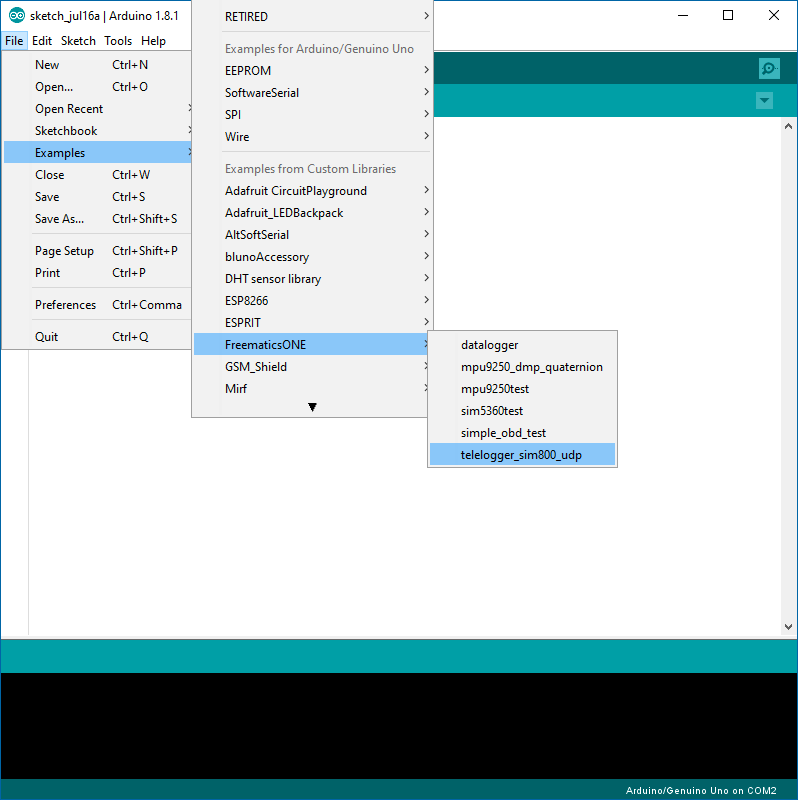Select the FreematicsONE submenu entry
The image size is (798, 800).
click(x=311, y=344)
